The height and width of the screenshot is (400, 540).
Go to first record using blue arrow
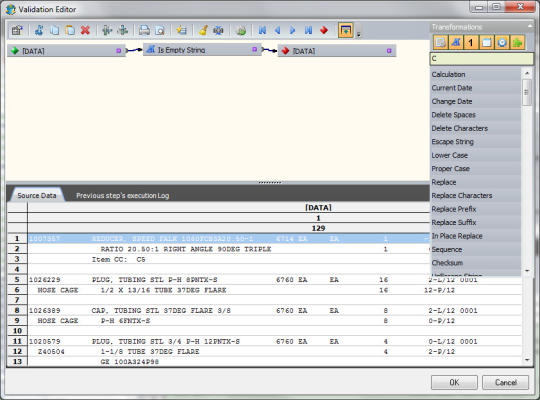click(262, 30)
